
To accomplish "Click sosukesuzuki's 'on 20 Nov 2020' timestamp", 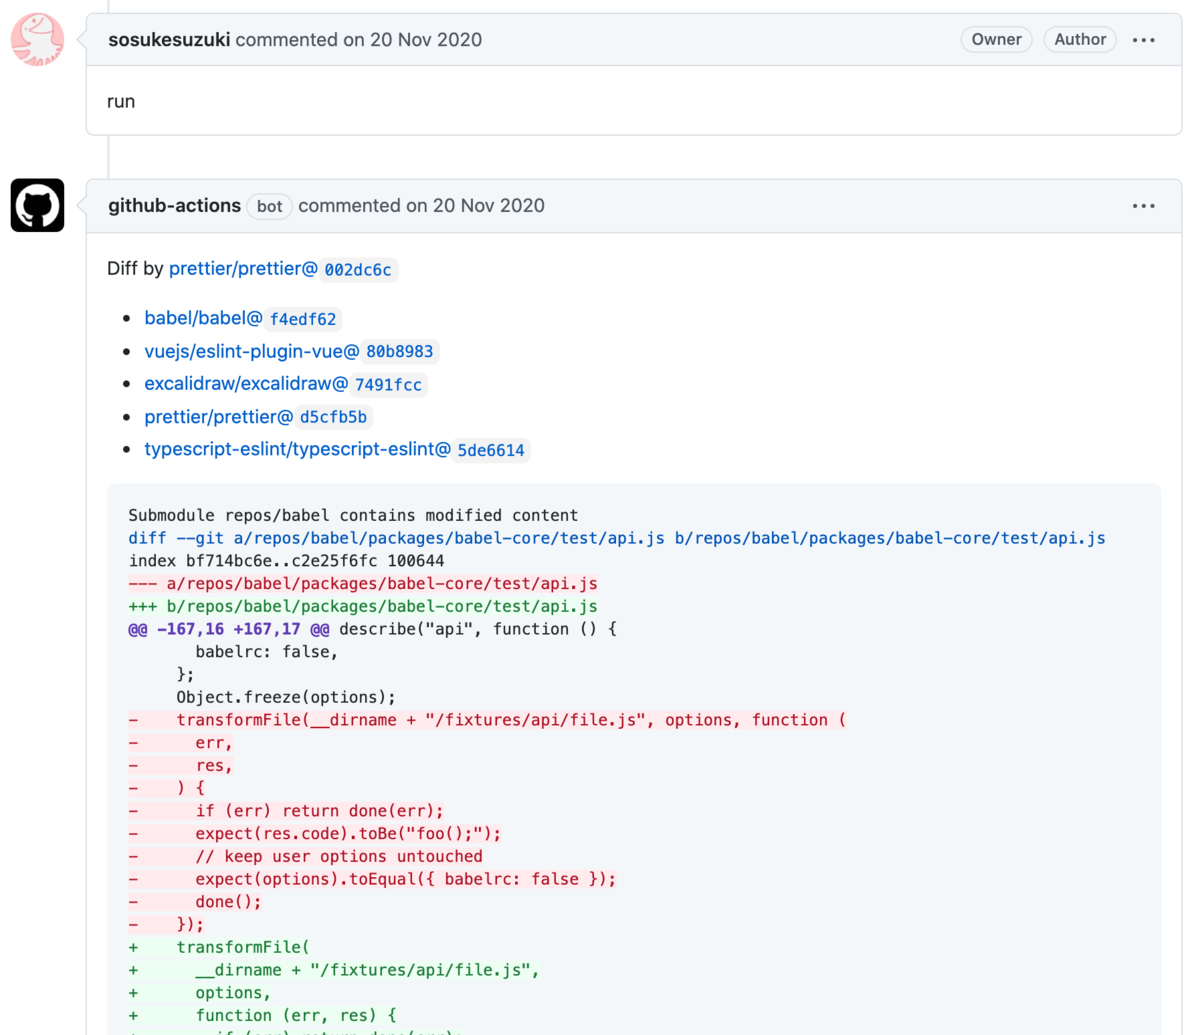I will 412,40.
